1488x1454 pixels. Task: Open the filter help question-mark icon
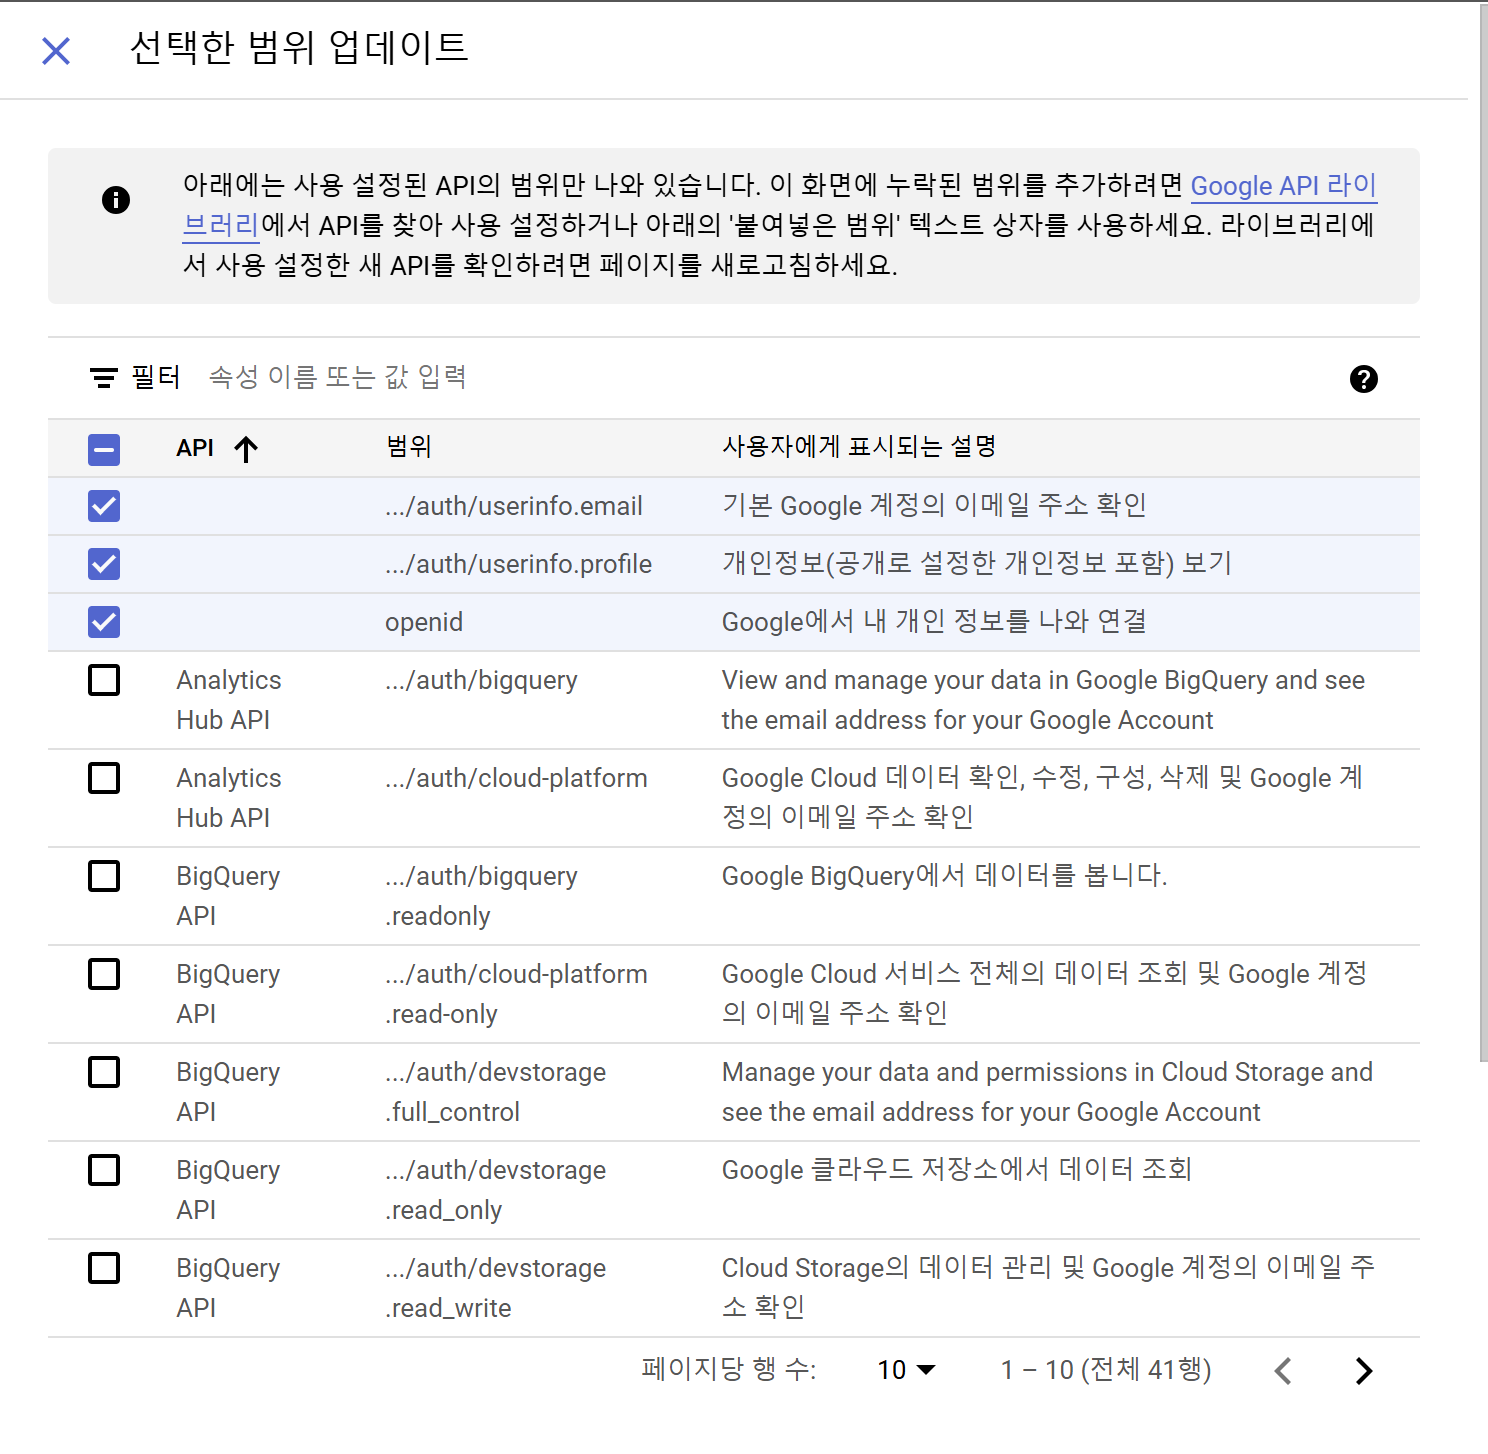coord(1363,379)
